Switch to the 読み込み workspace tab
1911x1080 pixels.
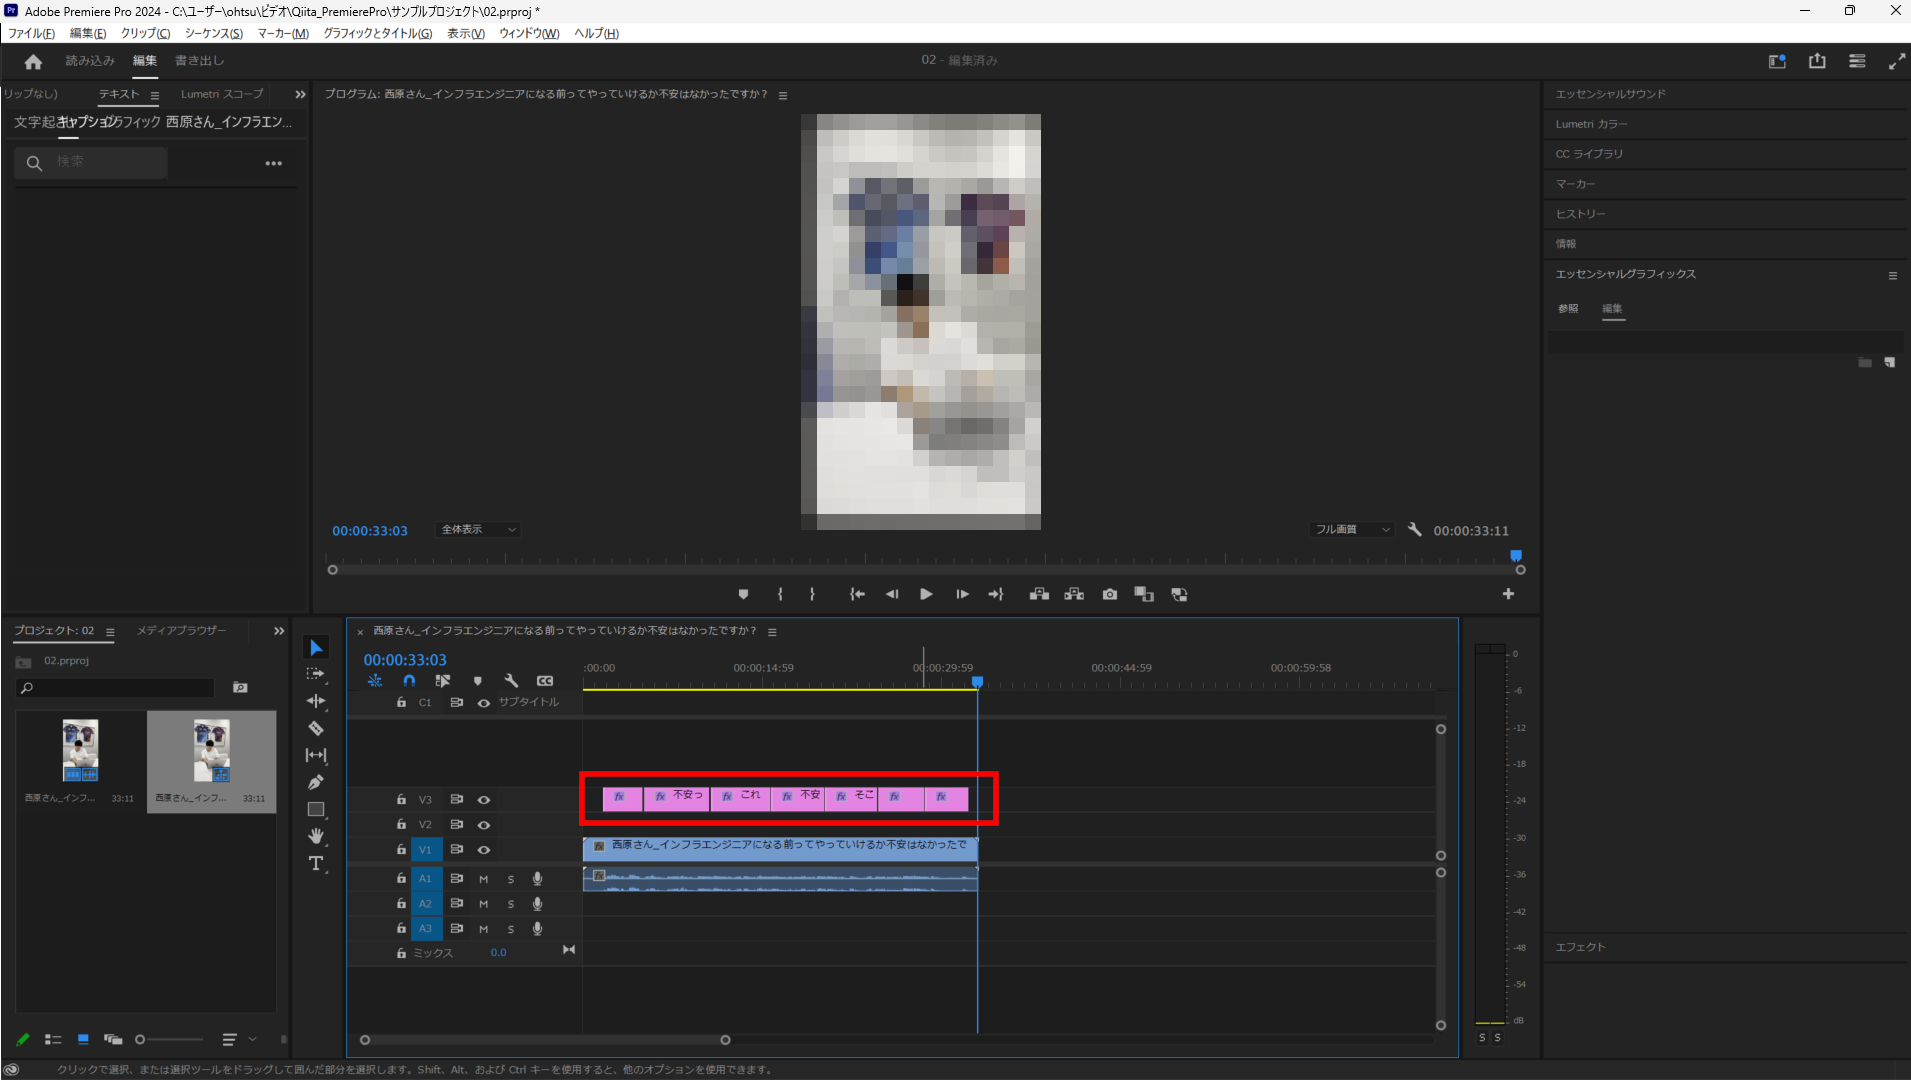click(x=90, y=61)
